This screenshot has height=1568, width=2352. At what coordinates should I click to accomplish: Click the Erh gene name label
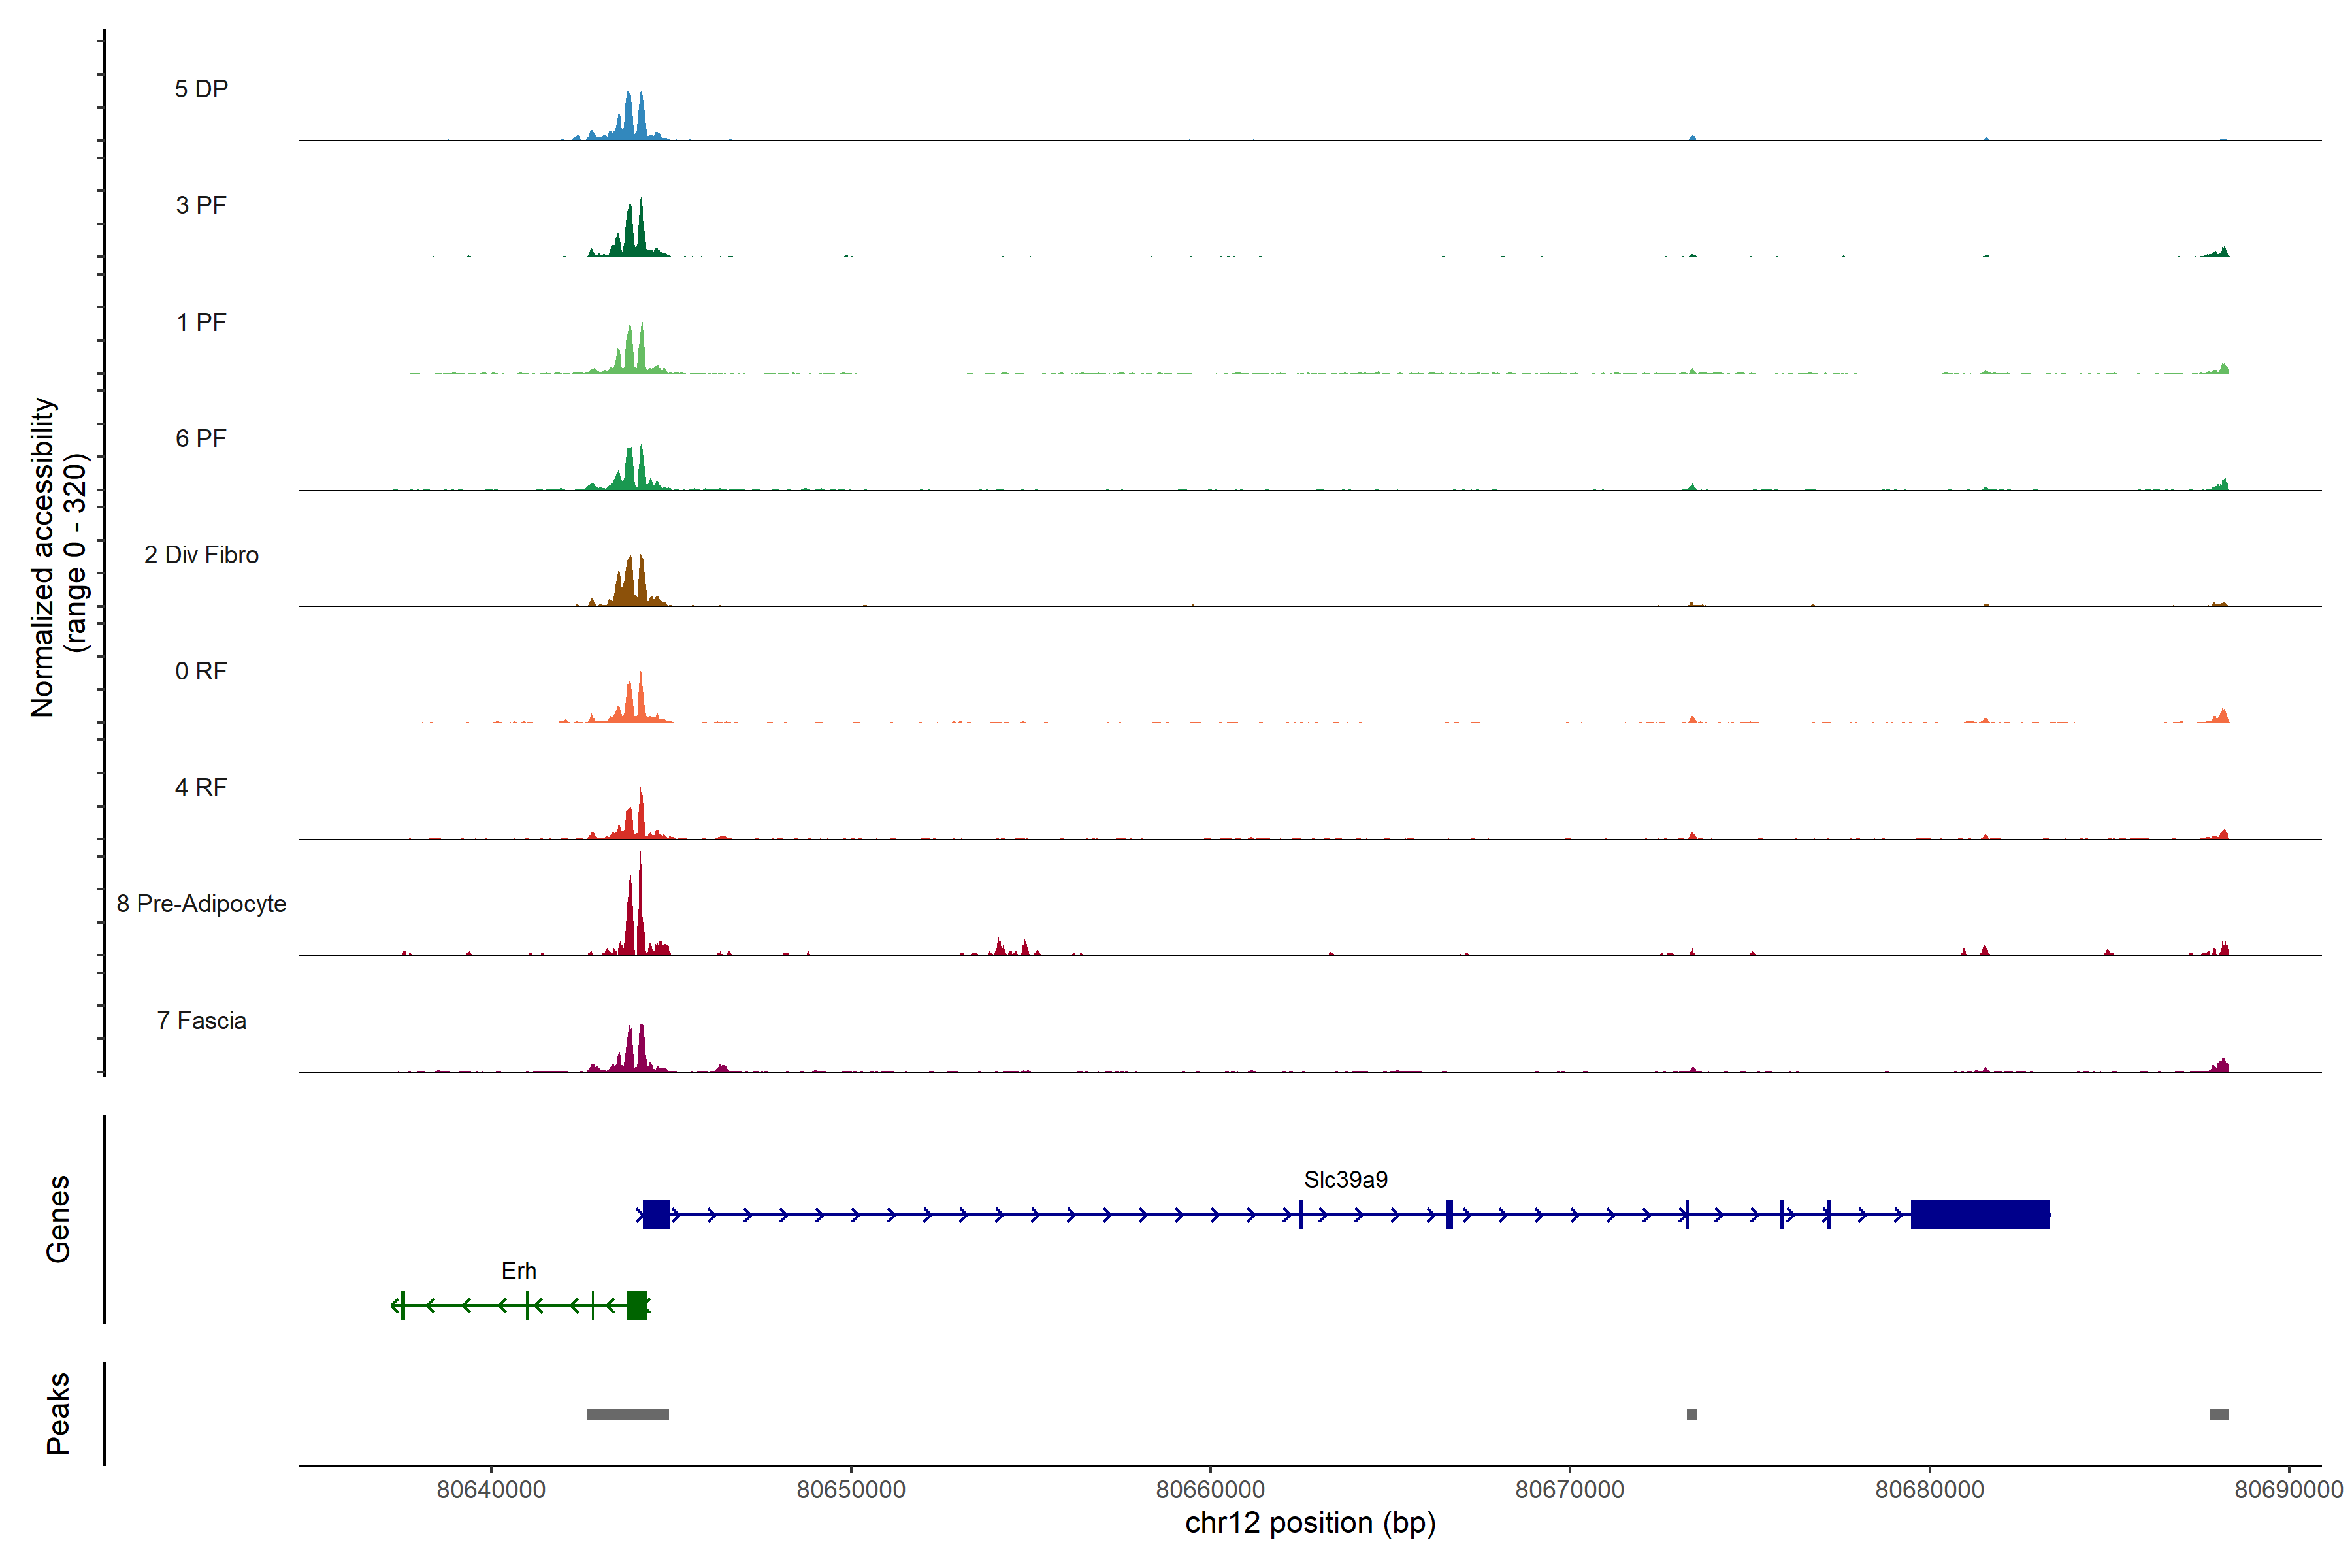[x=518, y=1270]
